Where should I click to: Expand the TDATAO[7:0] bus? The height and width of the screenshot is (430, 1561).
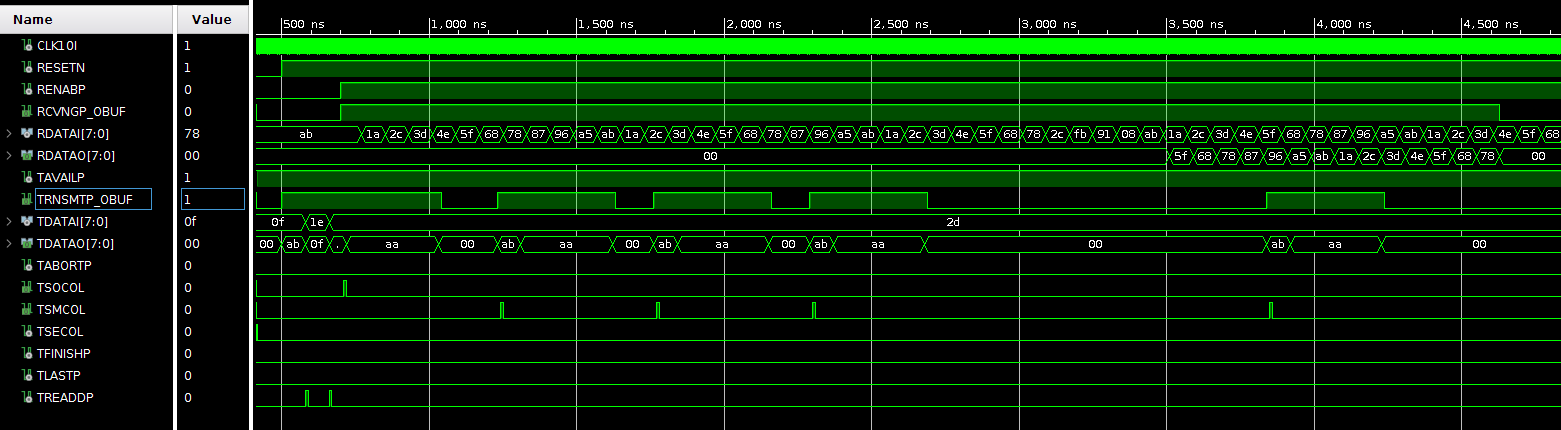click(9, 244)
